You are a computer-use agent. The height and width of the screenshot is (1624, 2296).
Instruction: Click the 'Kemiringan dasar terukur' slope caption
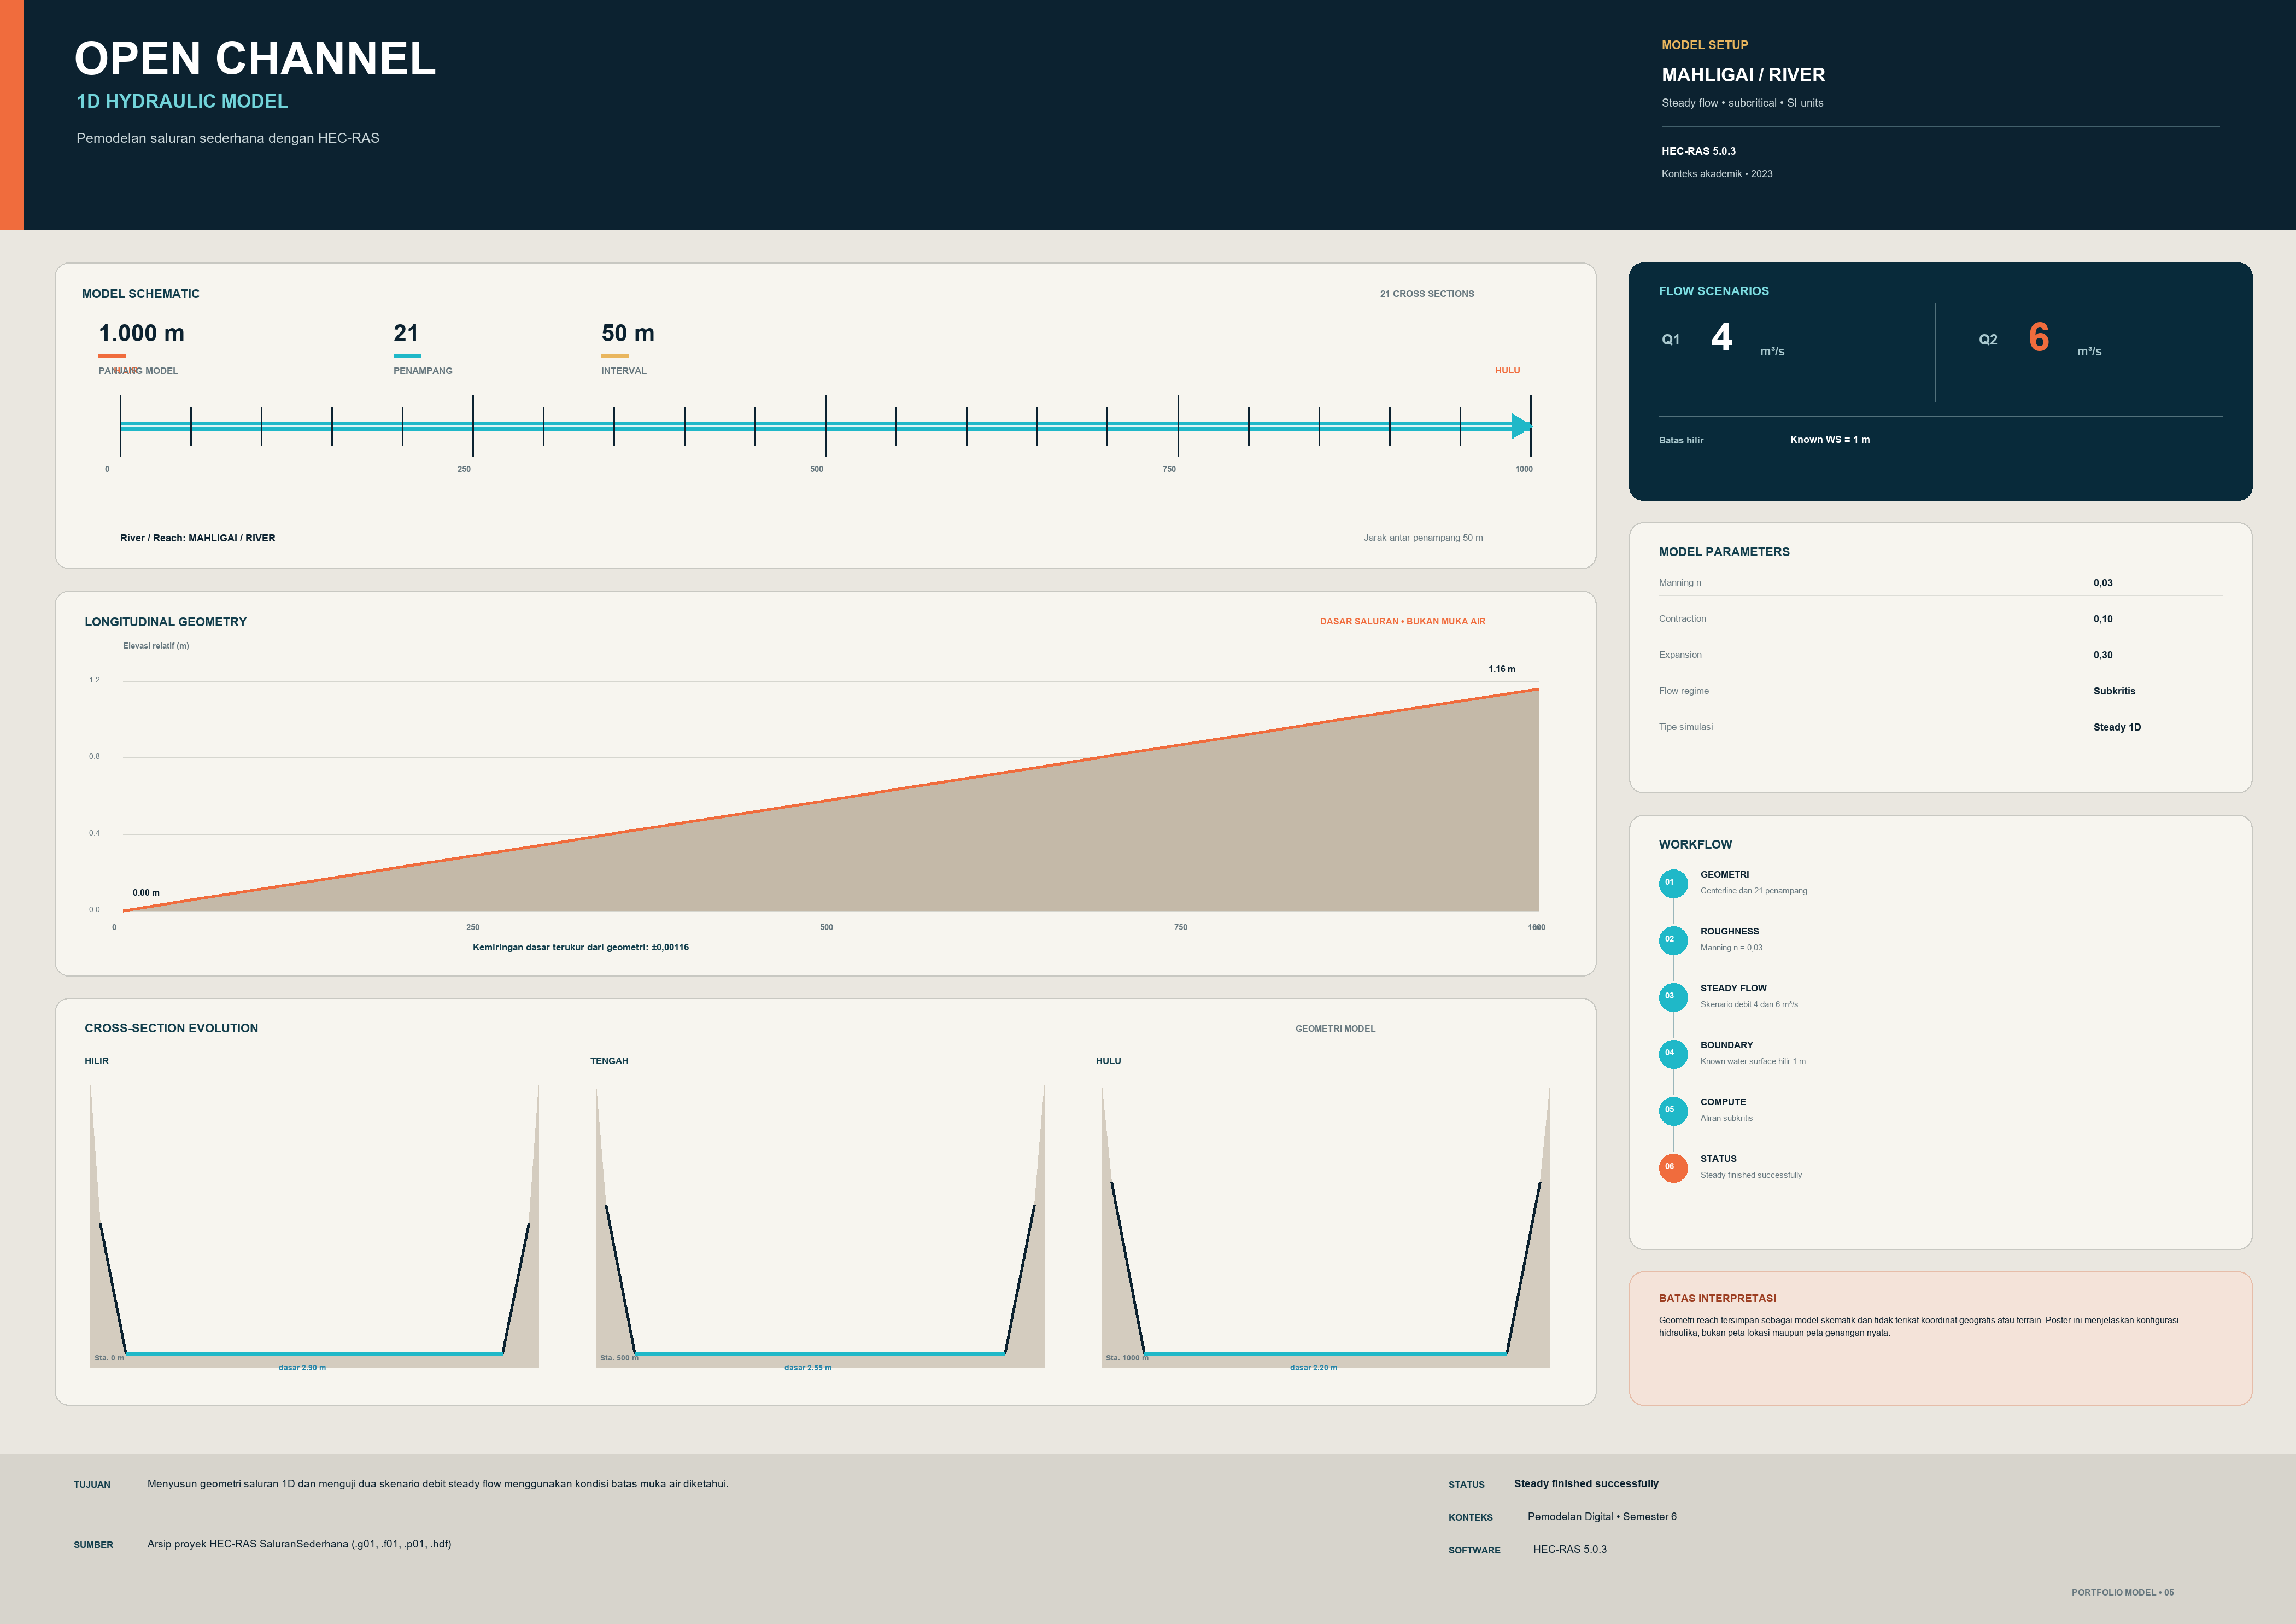(580, 947)
